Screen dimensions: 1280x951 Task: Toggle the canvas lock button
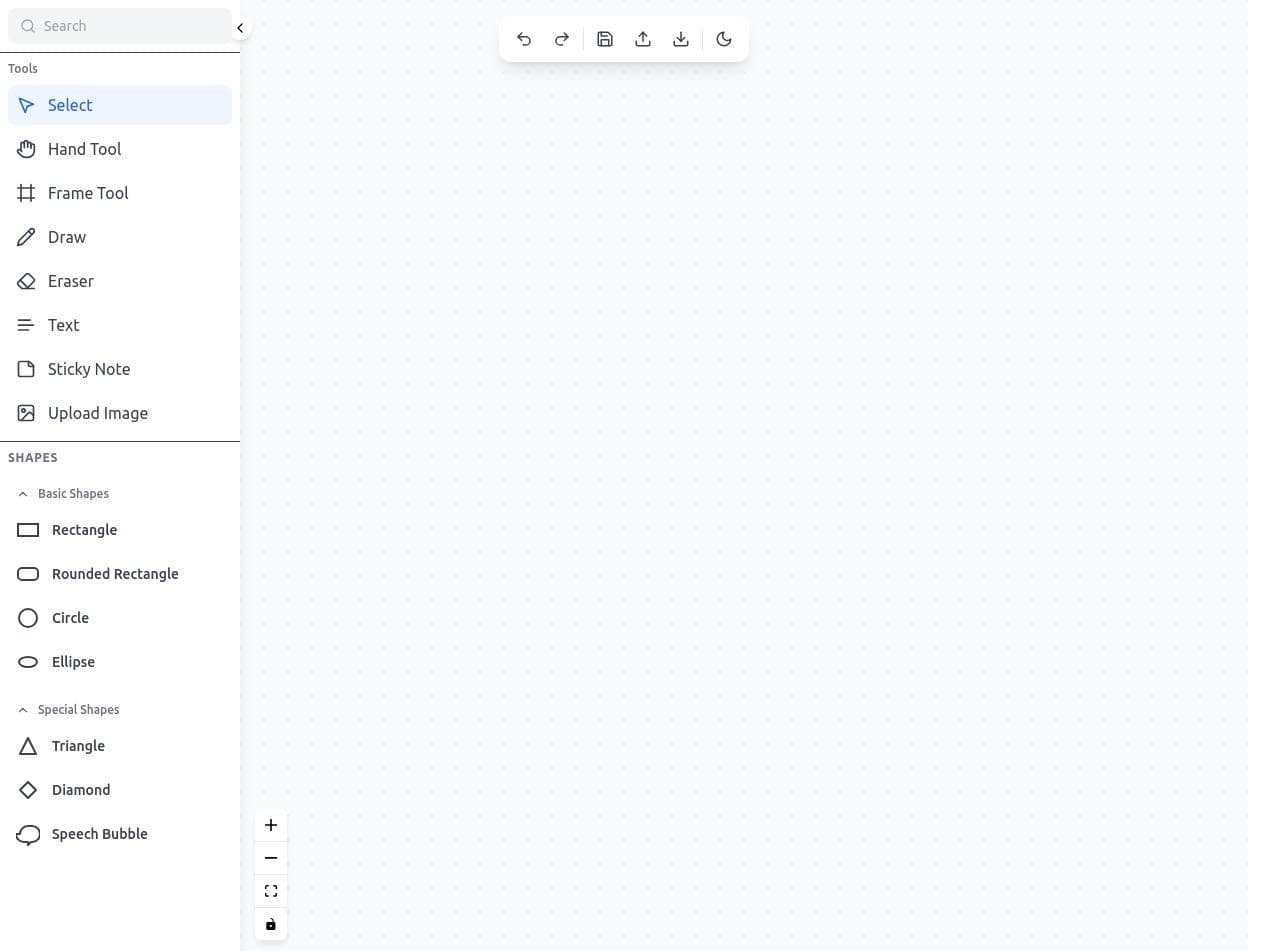tap(271, 924)
